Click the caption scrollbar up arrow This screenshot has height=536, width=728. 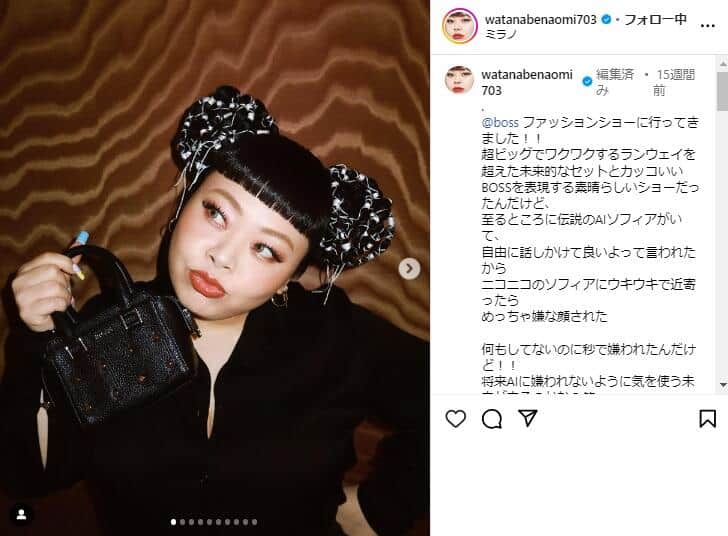[723, 63]
